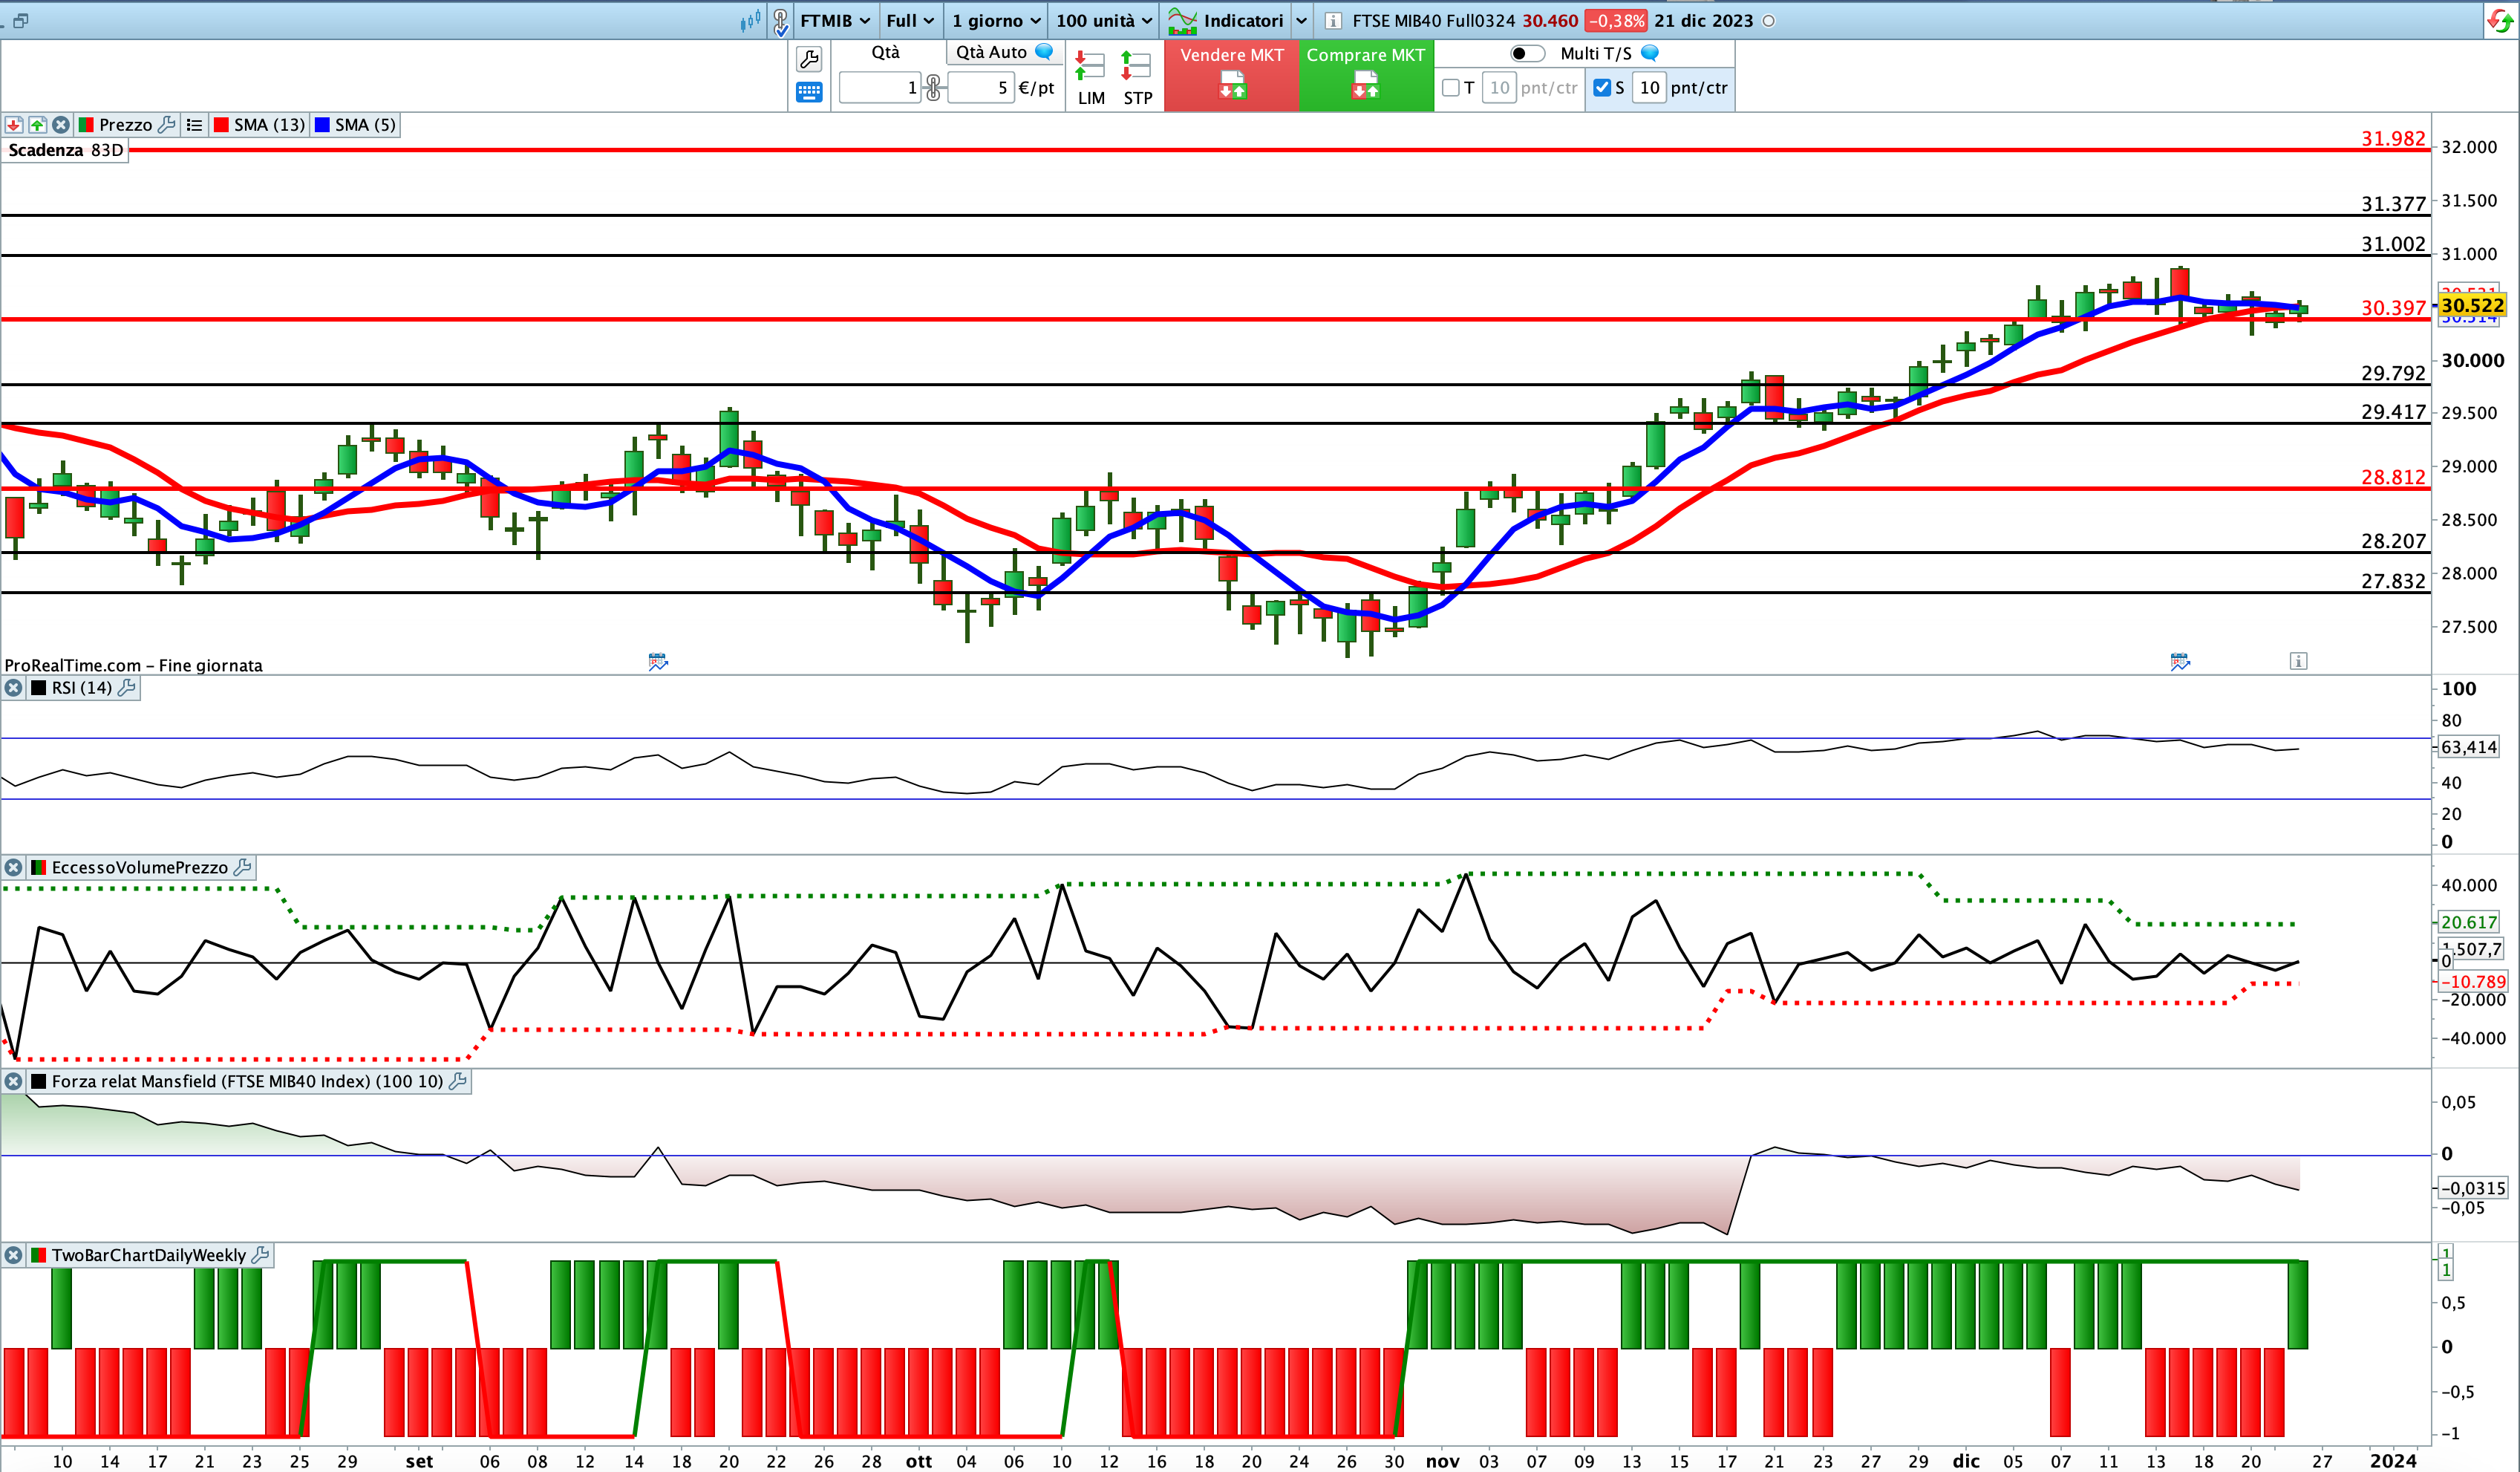2520x1472 pixels.
Task: Click the trading settings wrench icon
Action: [x=809, y=59]
